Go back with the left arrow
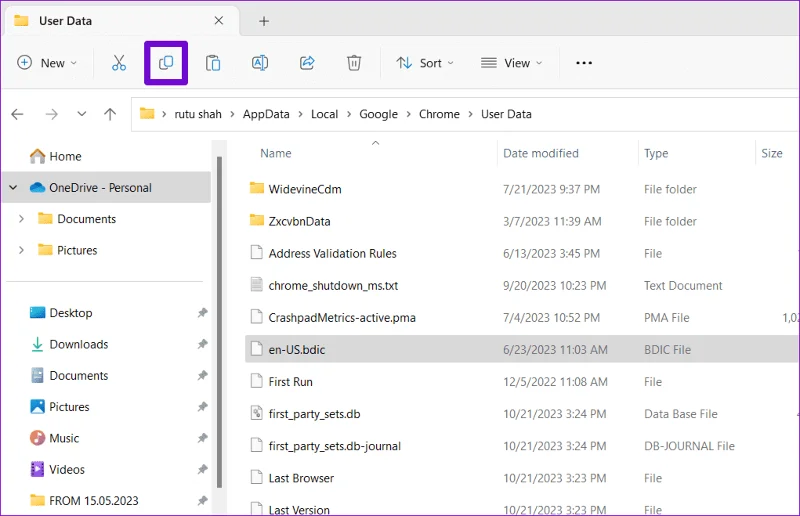This screenshot has height=516, width=800. coord(17,114)
